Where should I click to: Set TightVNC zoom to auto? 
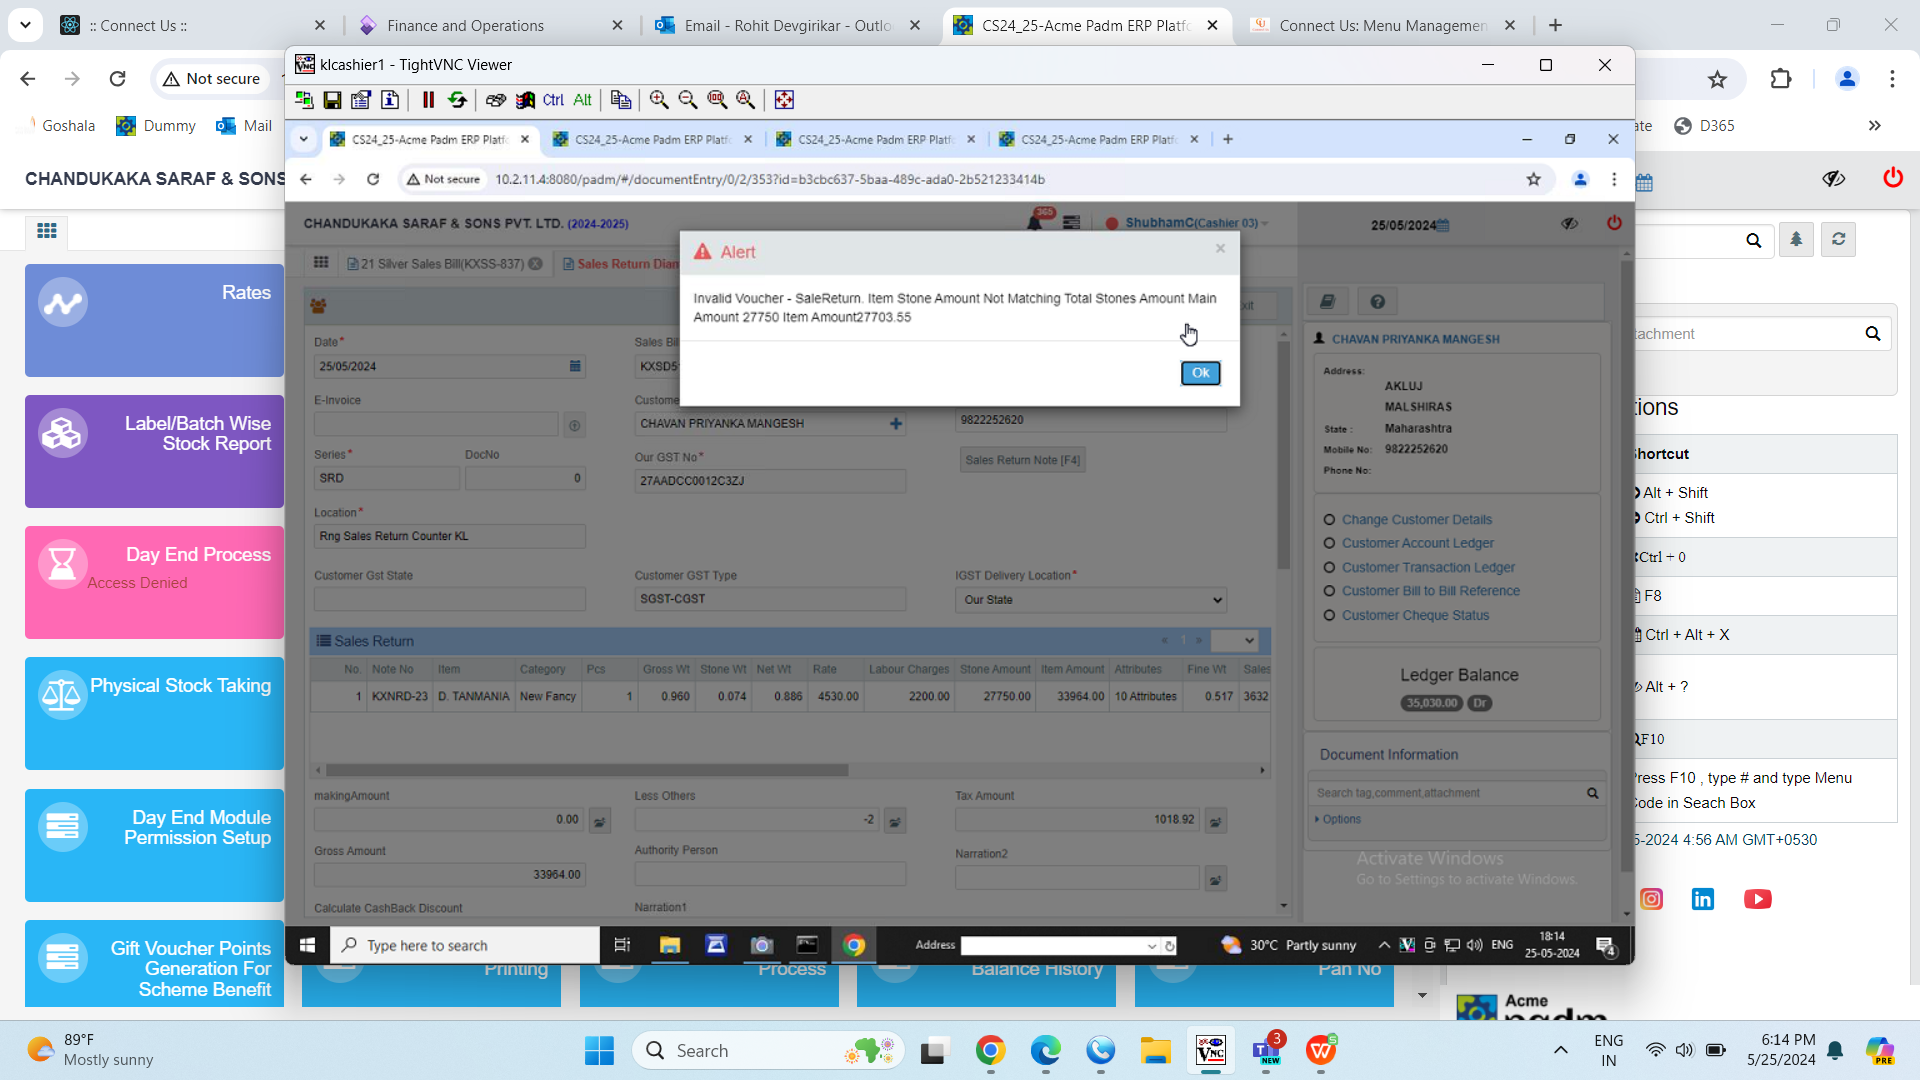746,100
